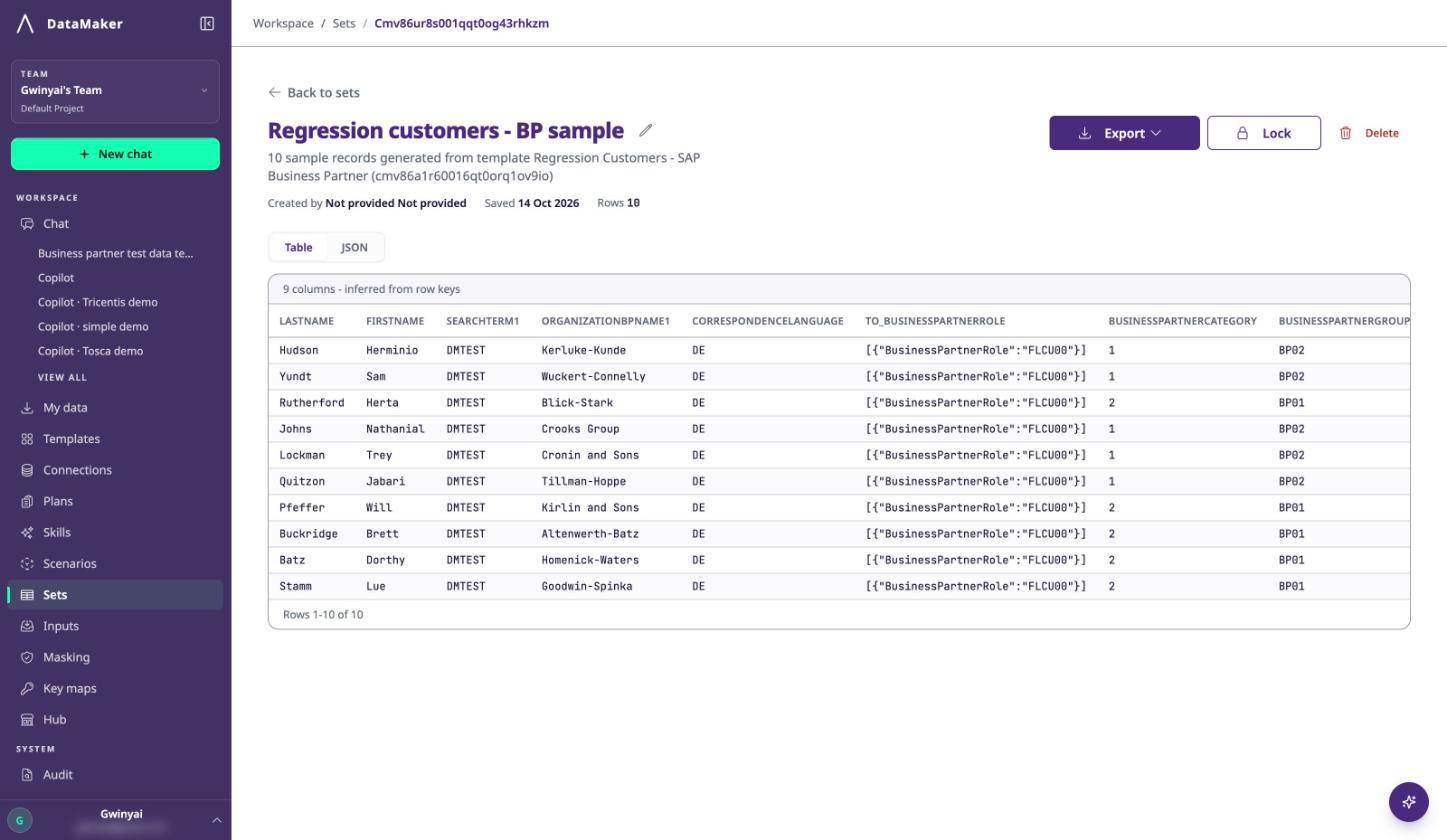Click the Connections database icon
Image resolution: width=1447 pixels, height=840 pixels.
[x=27, y=470]
